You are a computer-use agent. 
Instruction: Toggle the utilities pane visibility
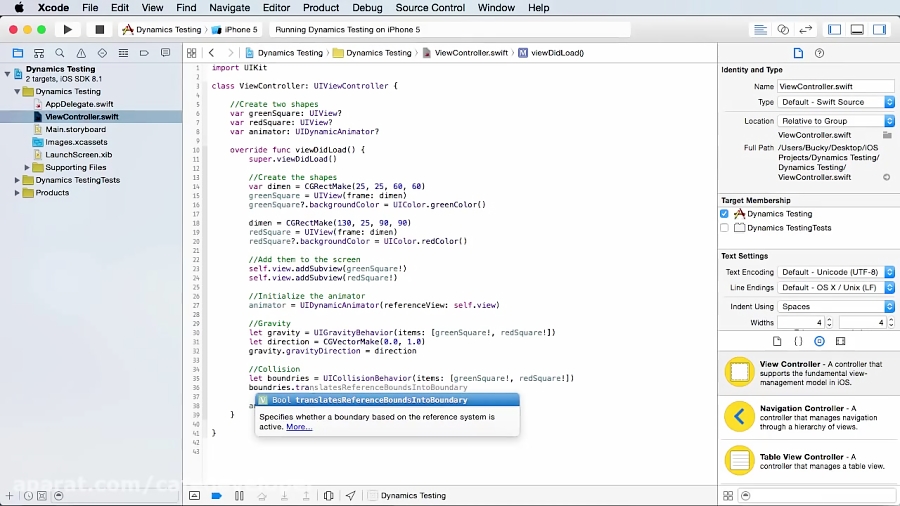click(879, 29)
